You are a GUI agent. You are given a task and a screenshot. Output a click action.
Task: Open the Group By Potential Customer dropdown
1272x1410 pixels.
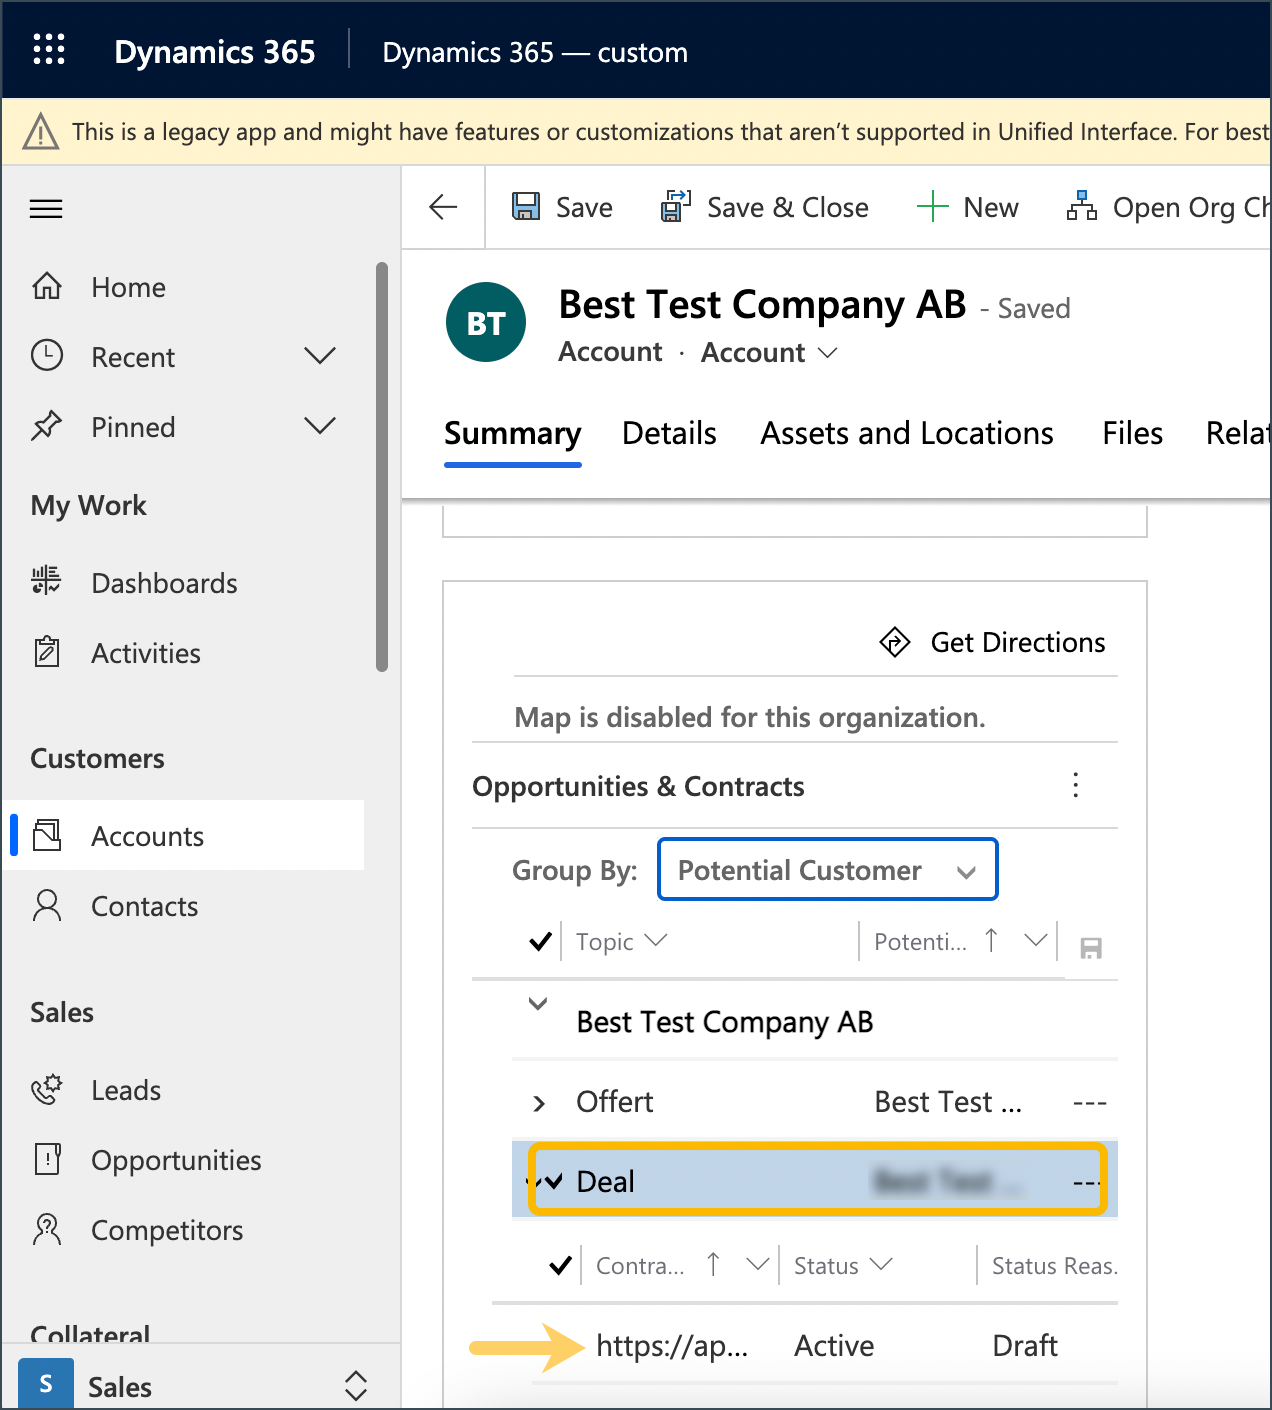pos(828,869)
